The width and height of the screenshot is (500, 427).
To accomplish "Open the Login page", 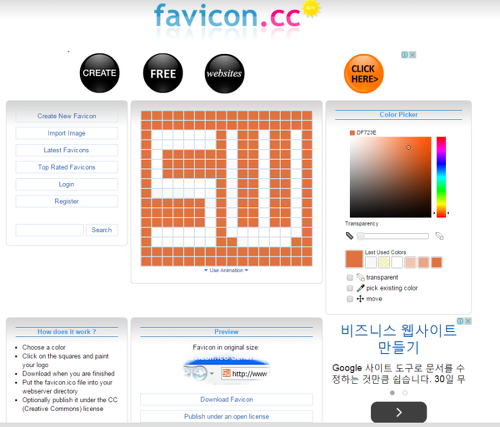I will 67,184.
